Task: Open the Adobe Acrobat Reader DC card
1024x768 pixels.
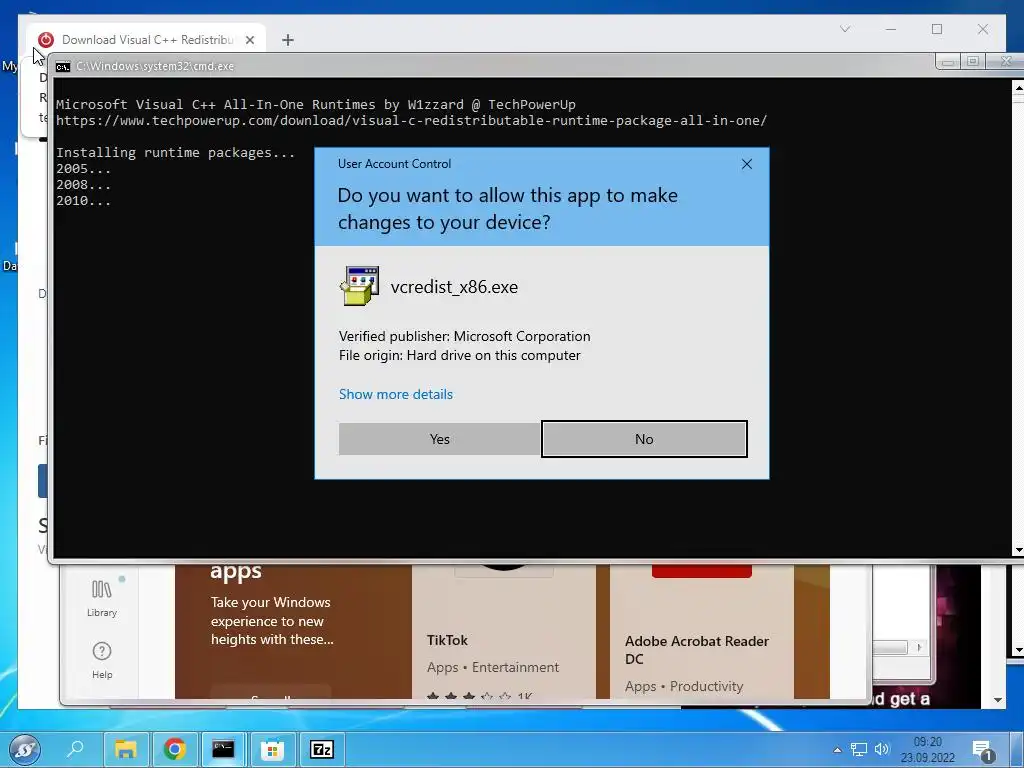Action: pyautogui.click(x=701, y=632)
